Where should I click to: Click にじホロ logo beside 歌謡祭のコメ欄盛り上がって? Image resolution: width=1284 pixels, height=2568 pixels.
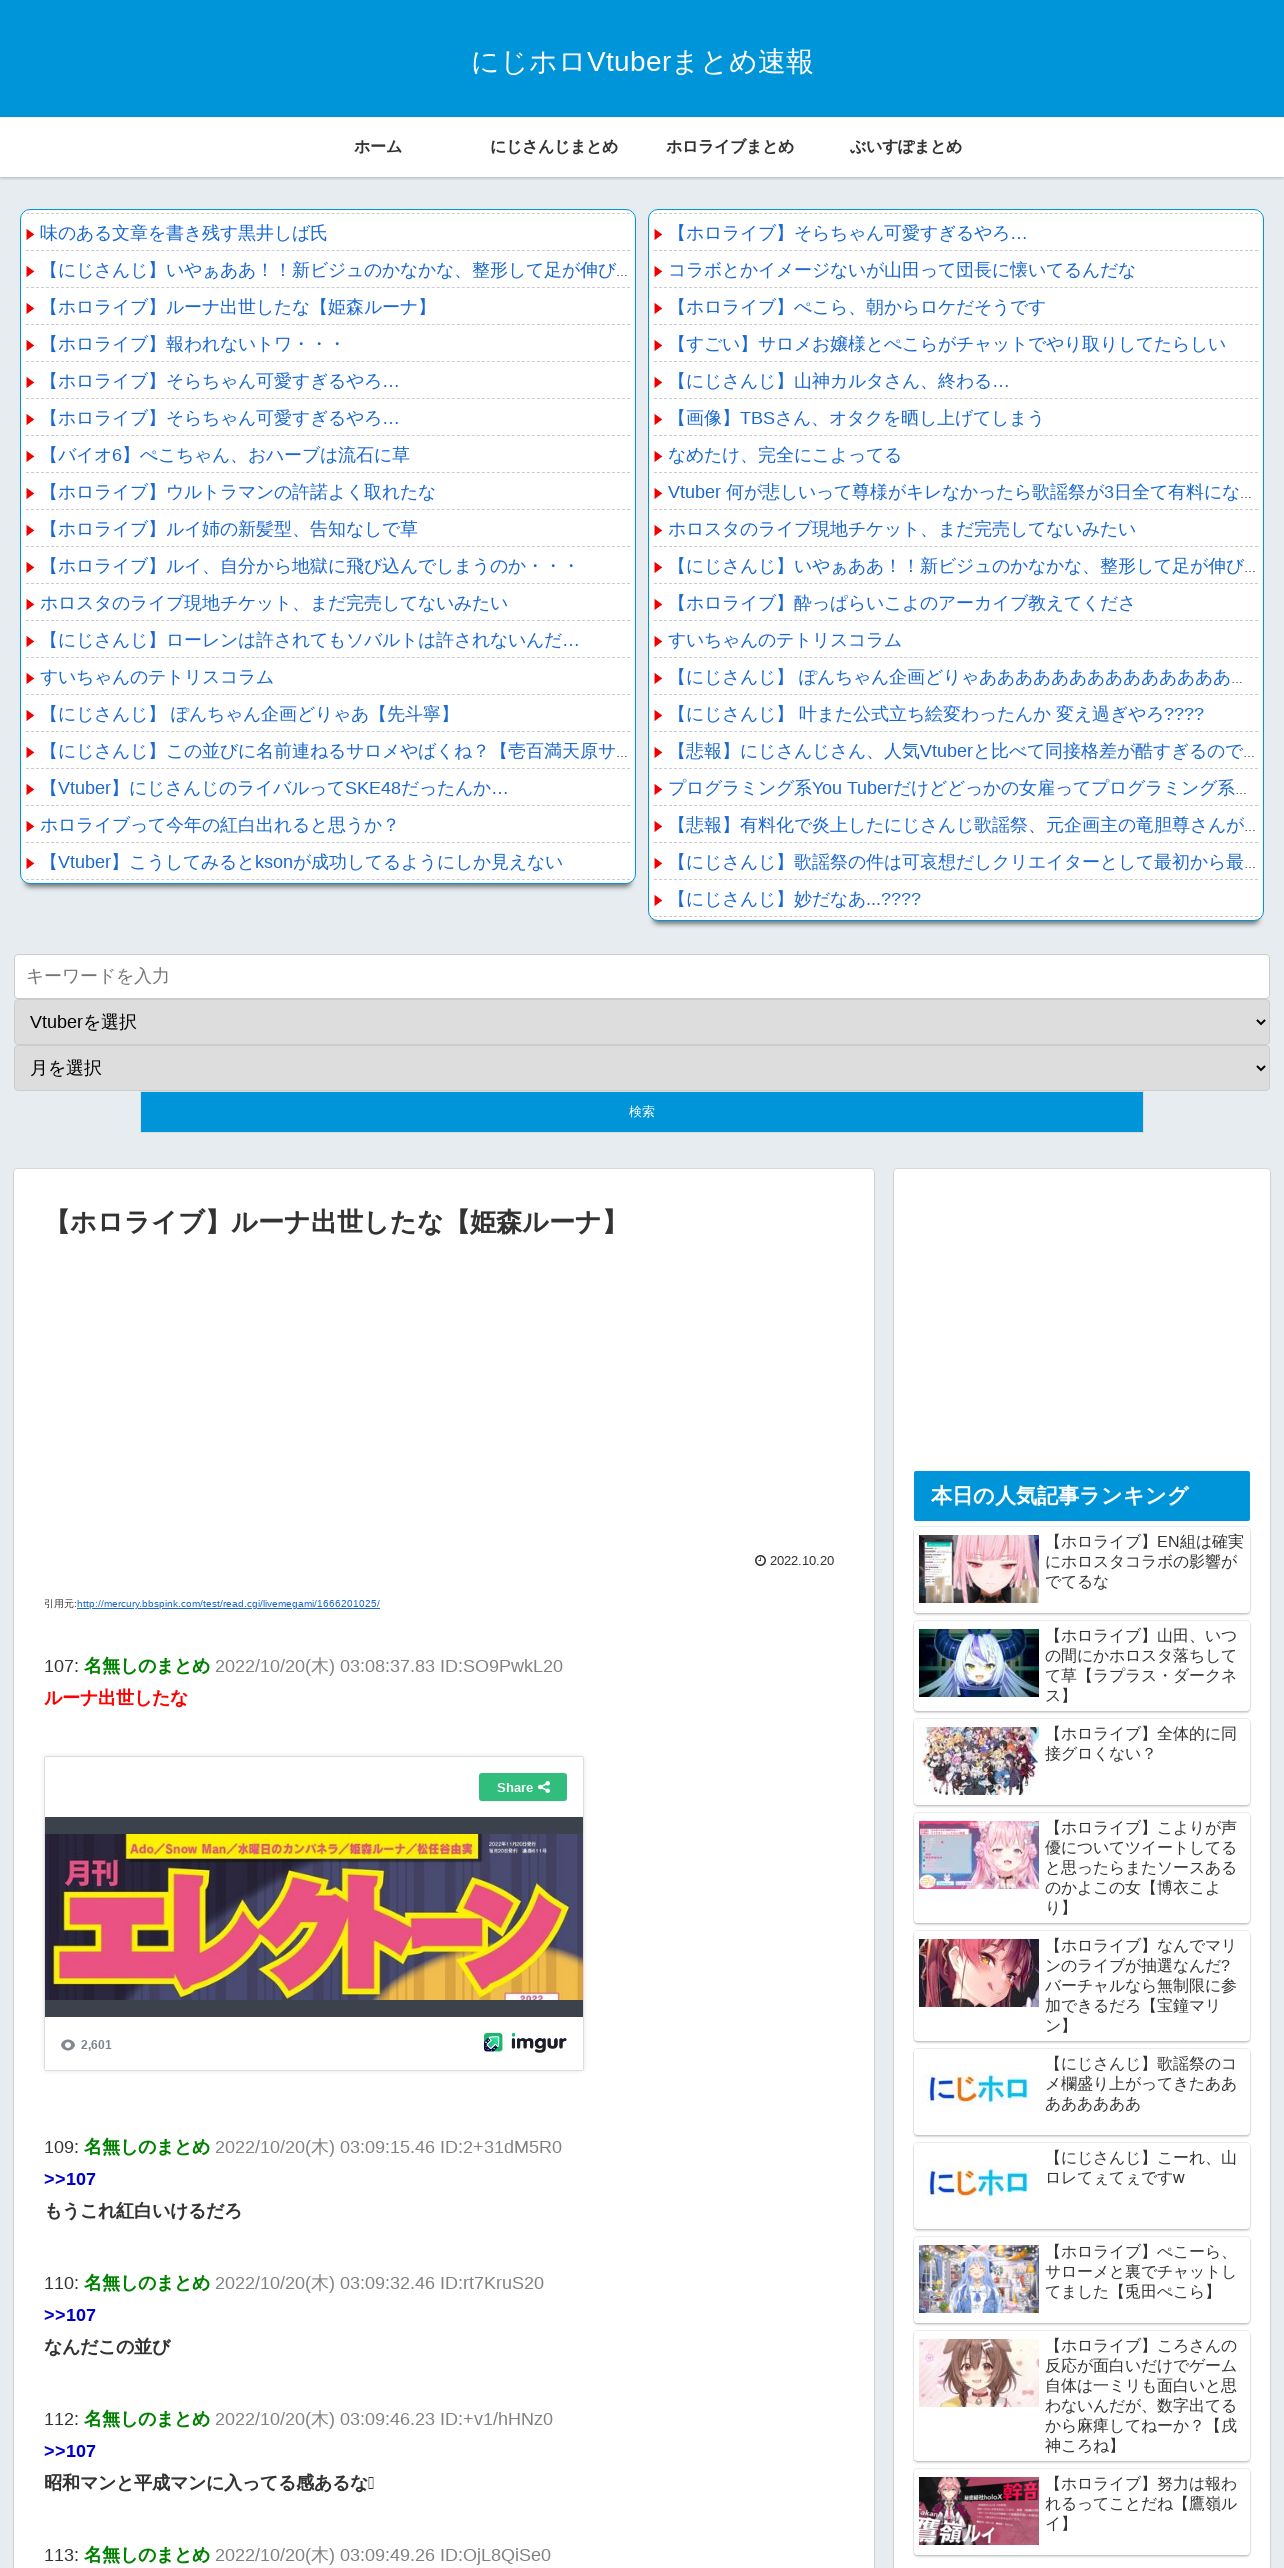point(979,2088)
